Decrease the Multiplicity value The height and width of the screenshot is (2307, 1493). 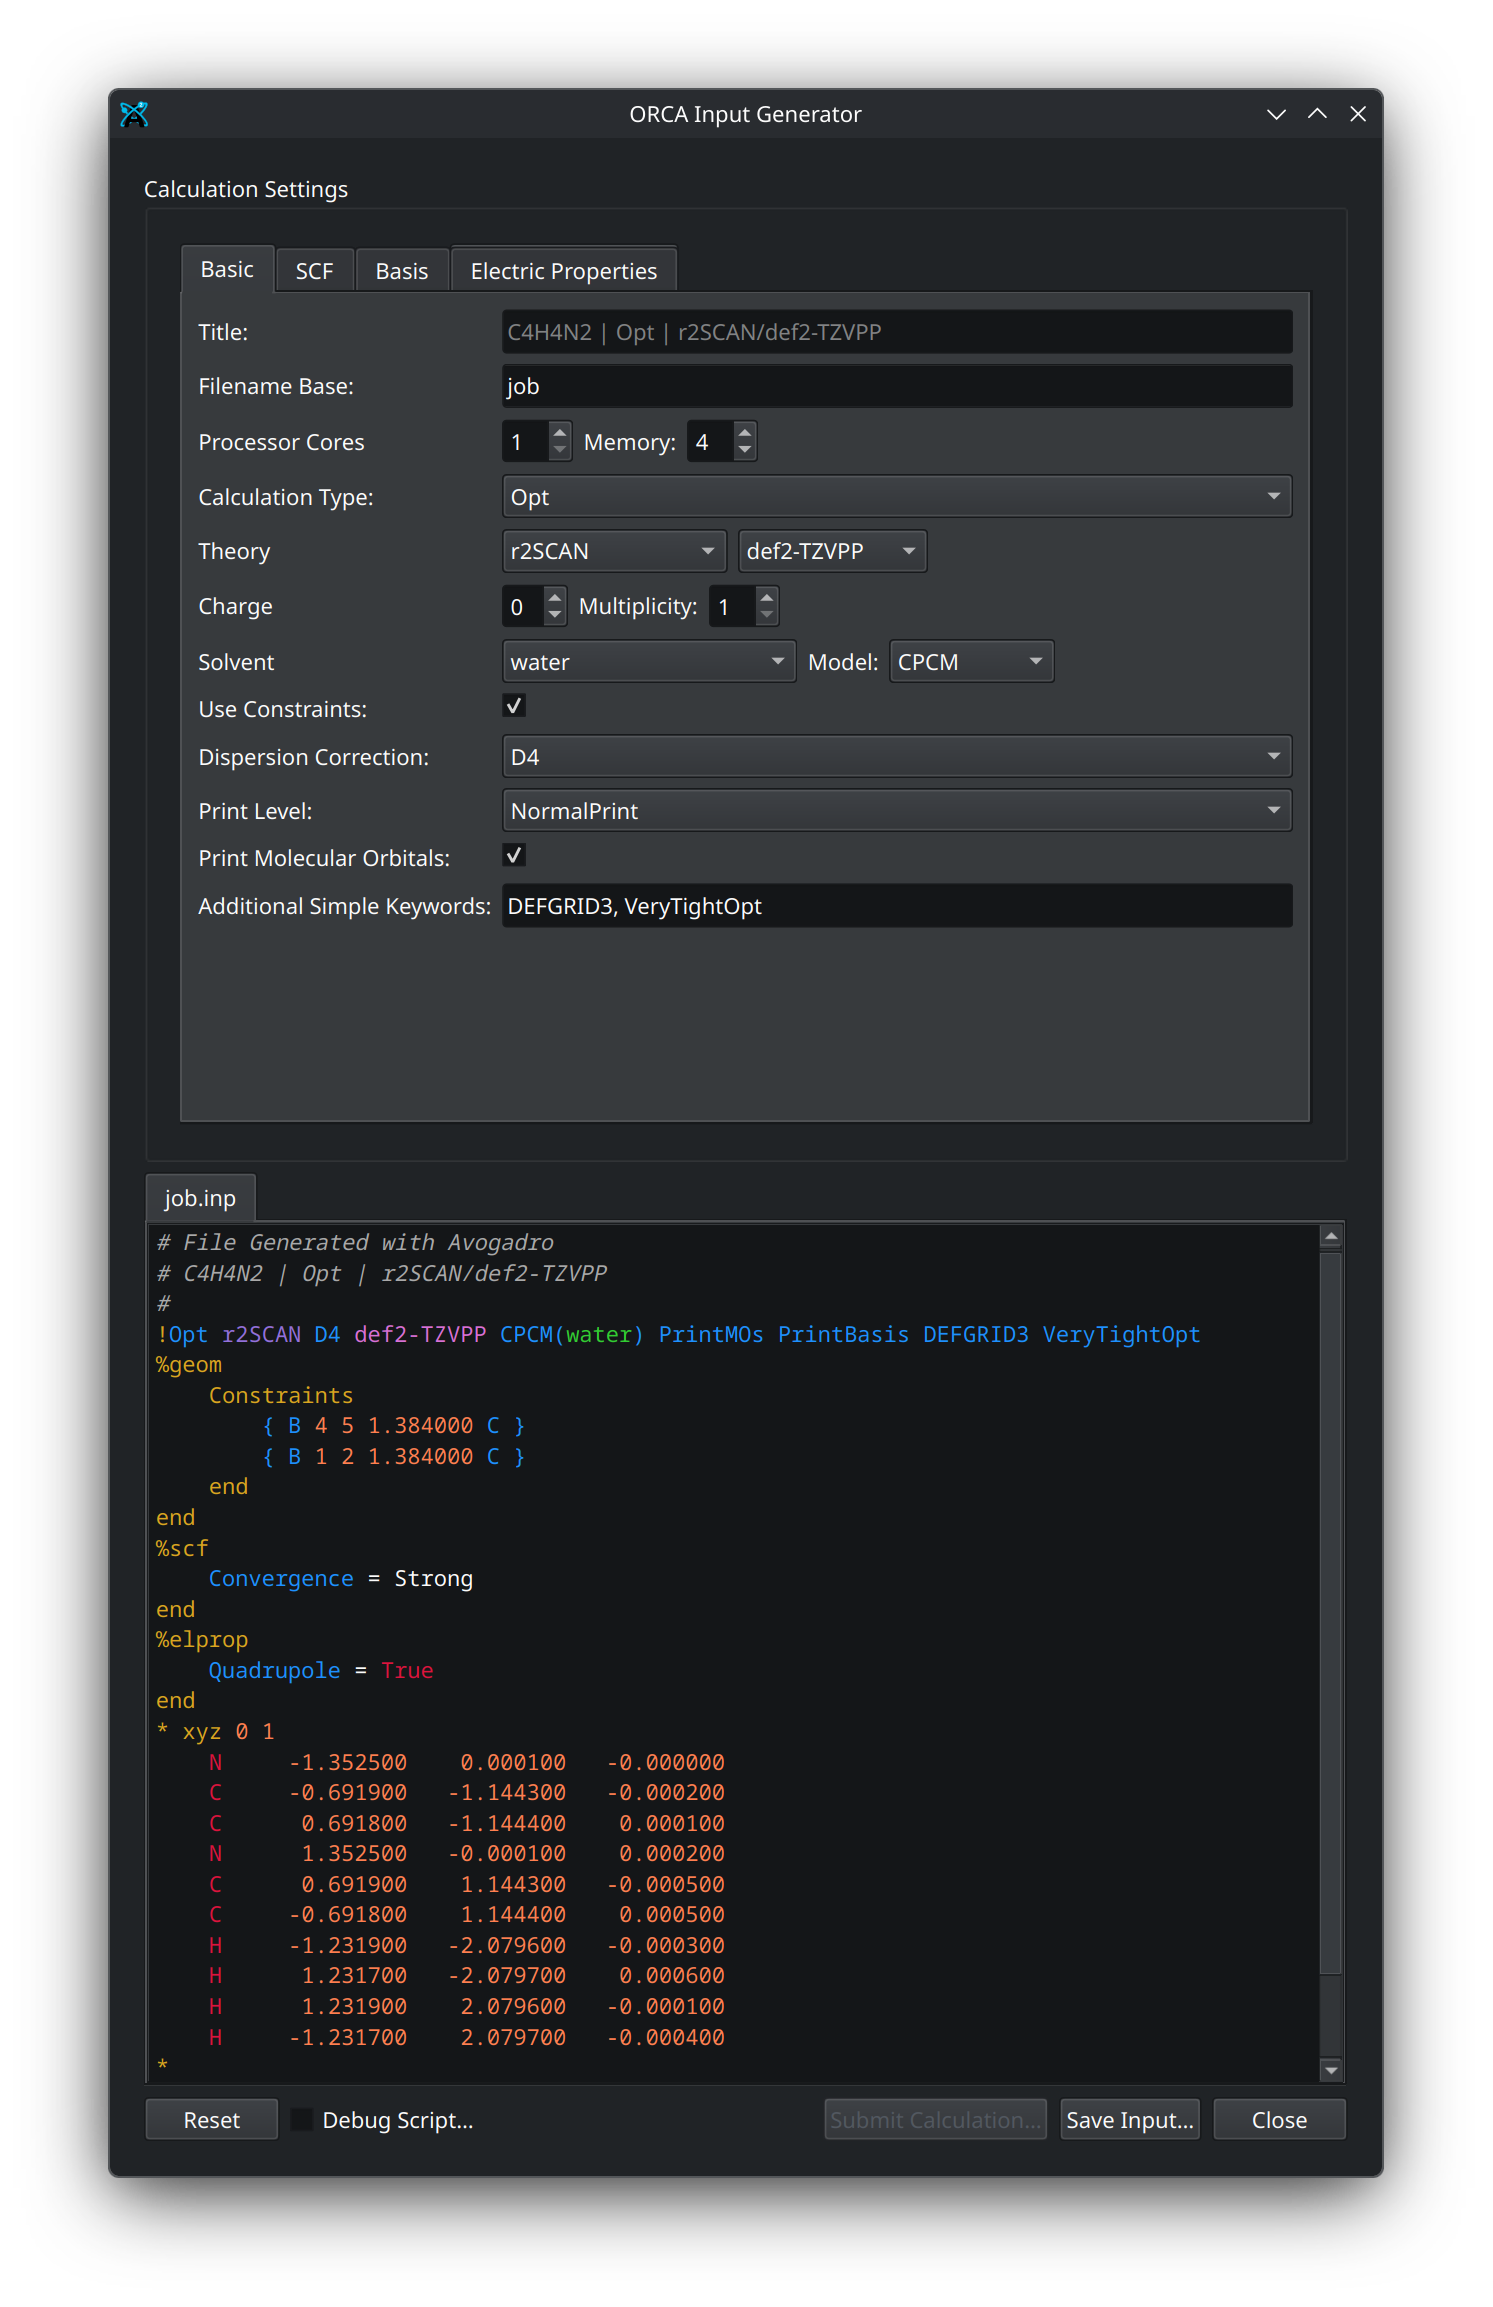767,616
